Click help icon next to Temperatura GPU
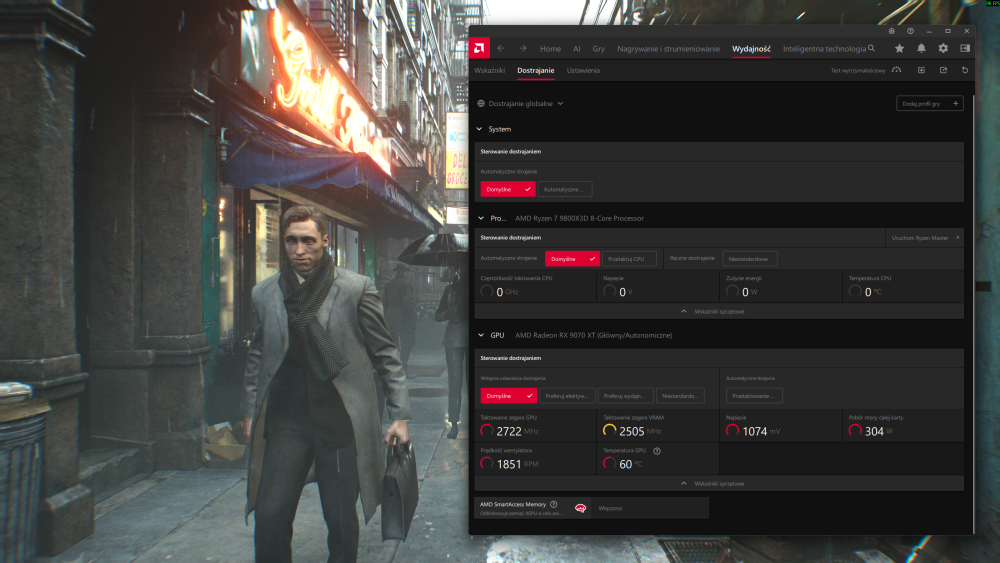The image size is (1000, 563). pos(657,451)
